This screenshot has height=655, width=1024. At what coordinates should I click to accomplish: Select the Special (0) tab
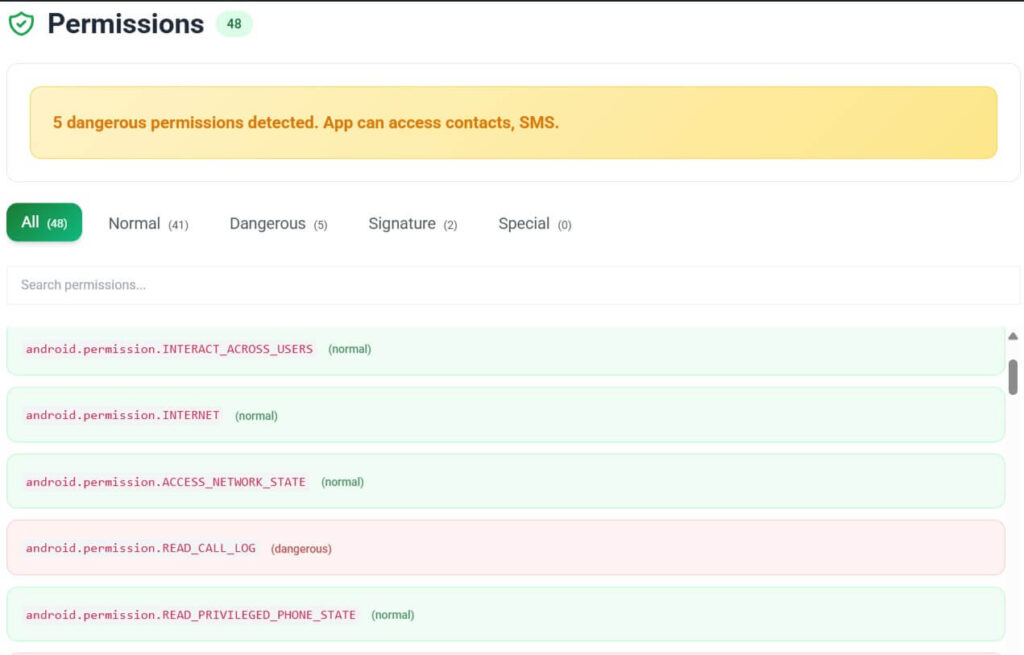coord(535,223)
